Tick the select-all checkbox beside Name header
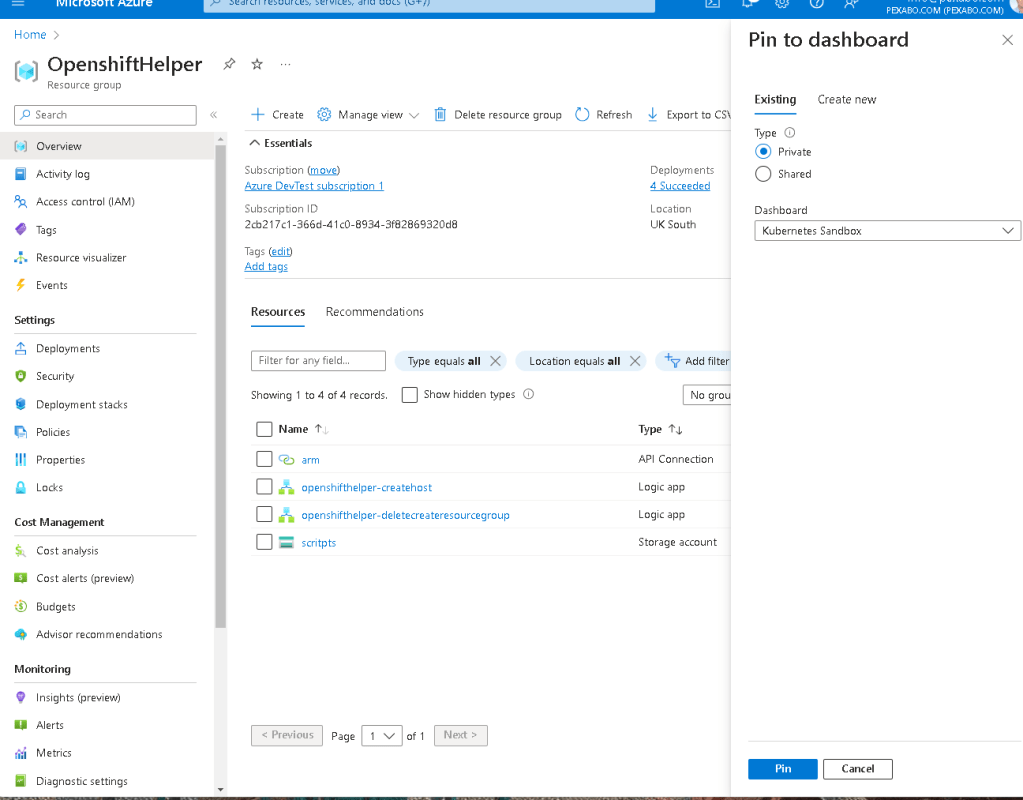Image resolution: width=1023 pixels, height=800 pixels. pyautogui.click(x=264, y=429)
